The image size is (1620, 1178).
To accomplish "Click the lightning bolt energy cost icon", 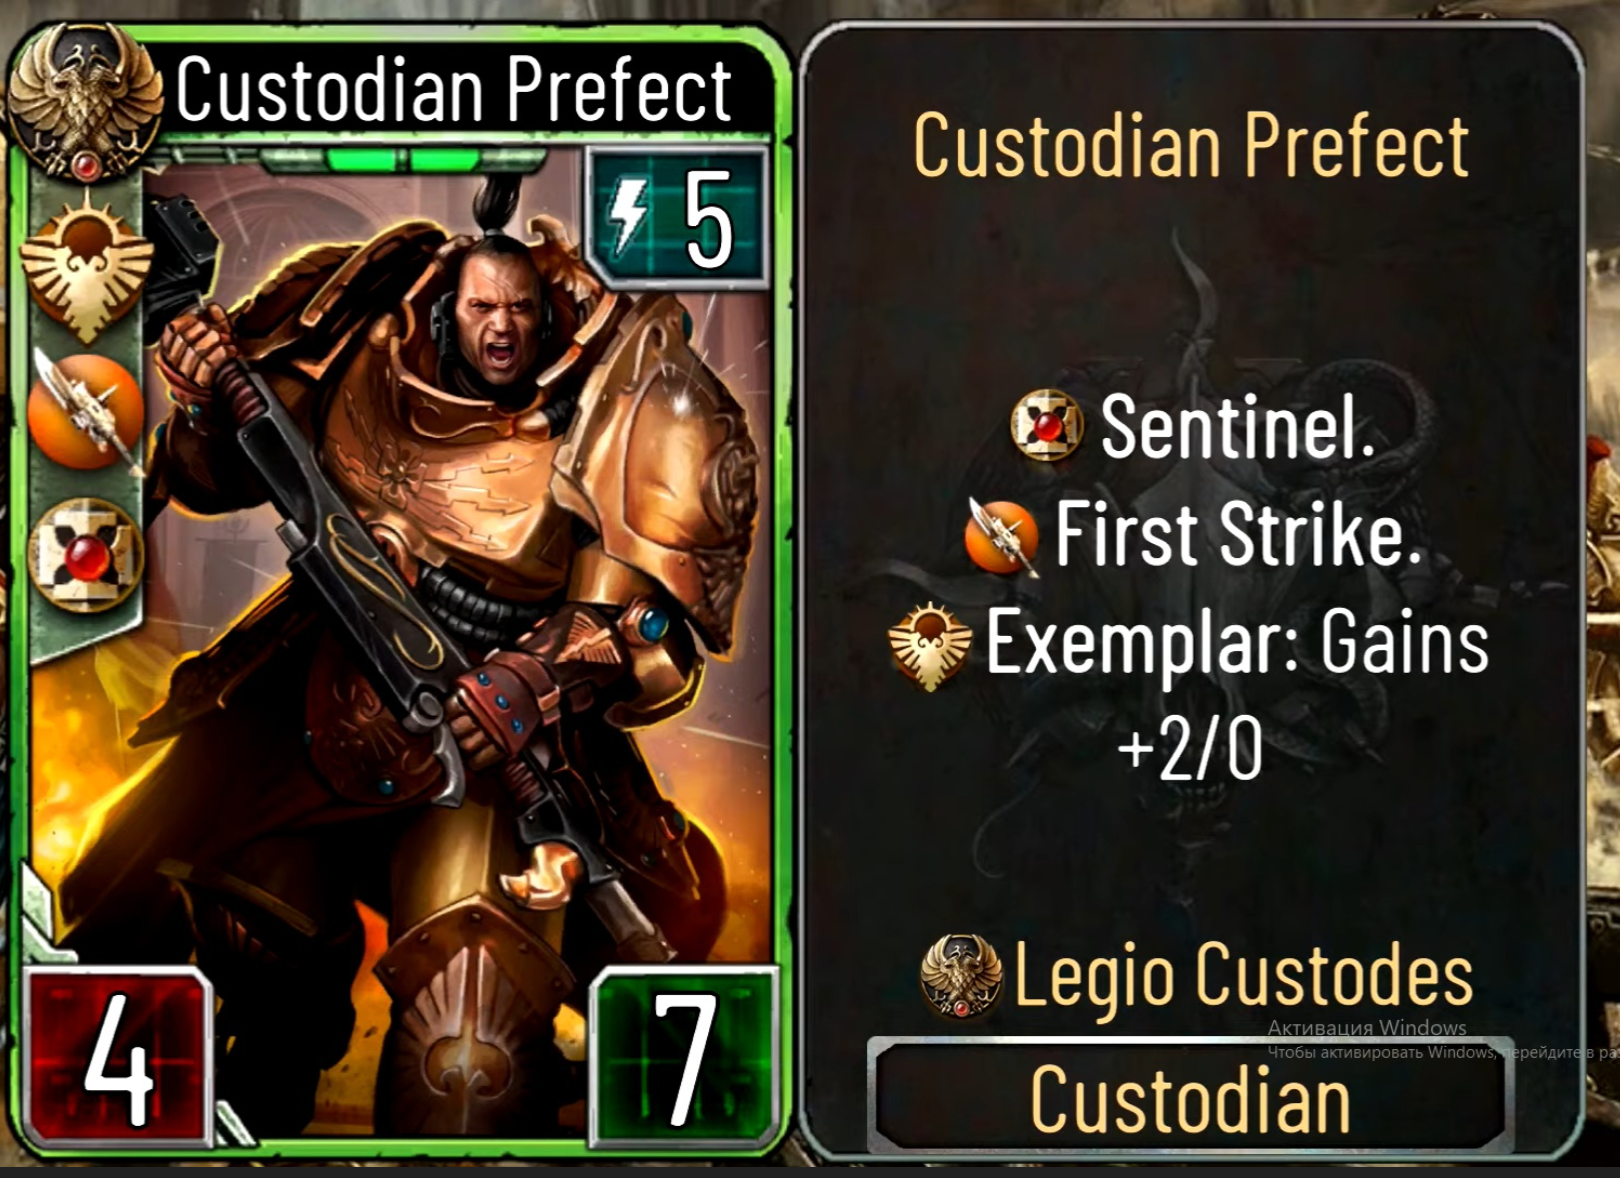I will pos(629,217).
